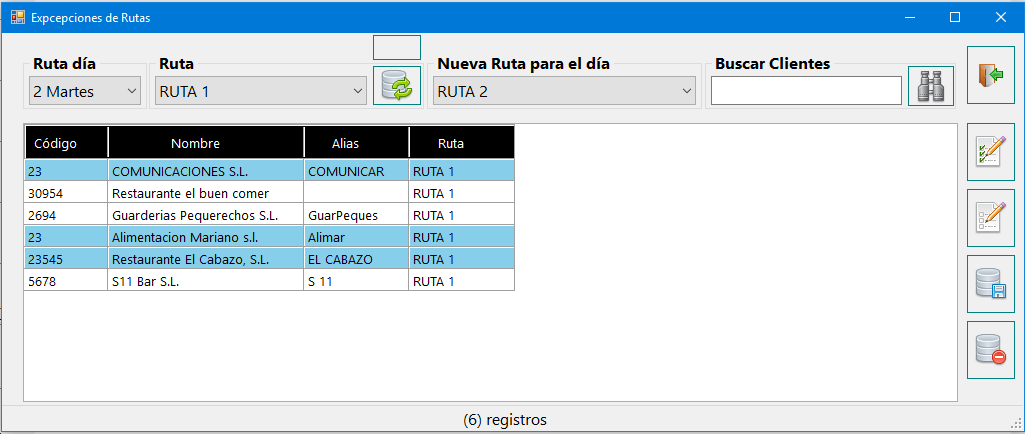Click the app icon in the title bar

[x=18, y=17]
